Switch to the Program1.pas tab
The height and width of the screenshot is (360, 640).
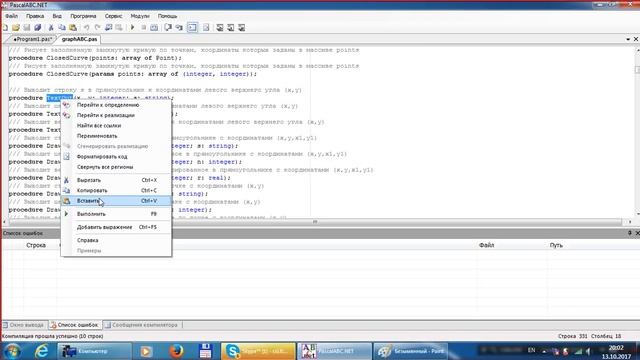pyautogui.click(x=32, y=39)
